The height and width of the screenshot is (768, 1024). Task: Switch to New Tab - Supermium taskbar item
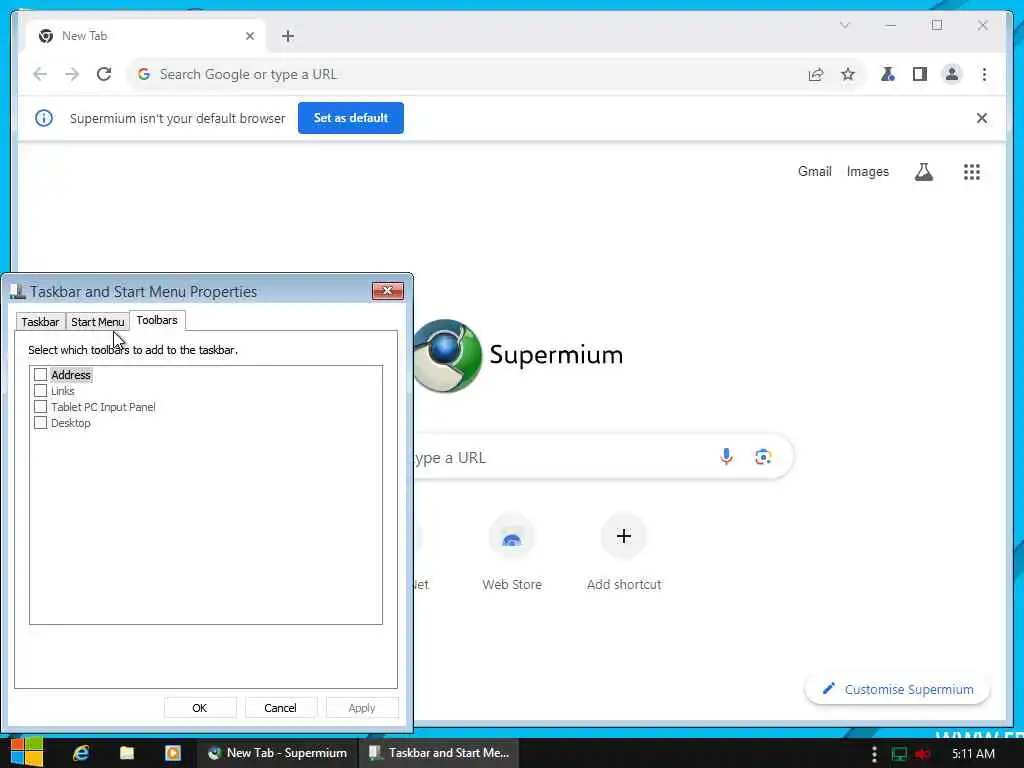(x=278, y=753)
